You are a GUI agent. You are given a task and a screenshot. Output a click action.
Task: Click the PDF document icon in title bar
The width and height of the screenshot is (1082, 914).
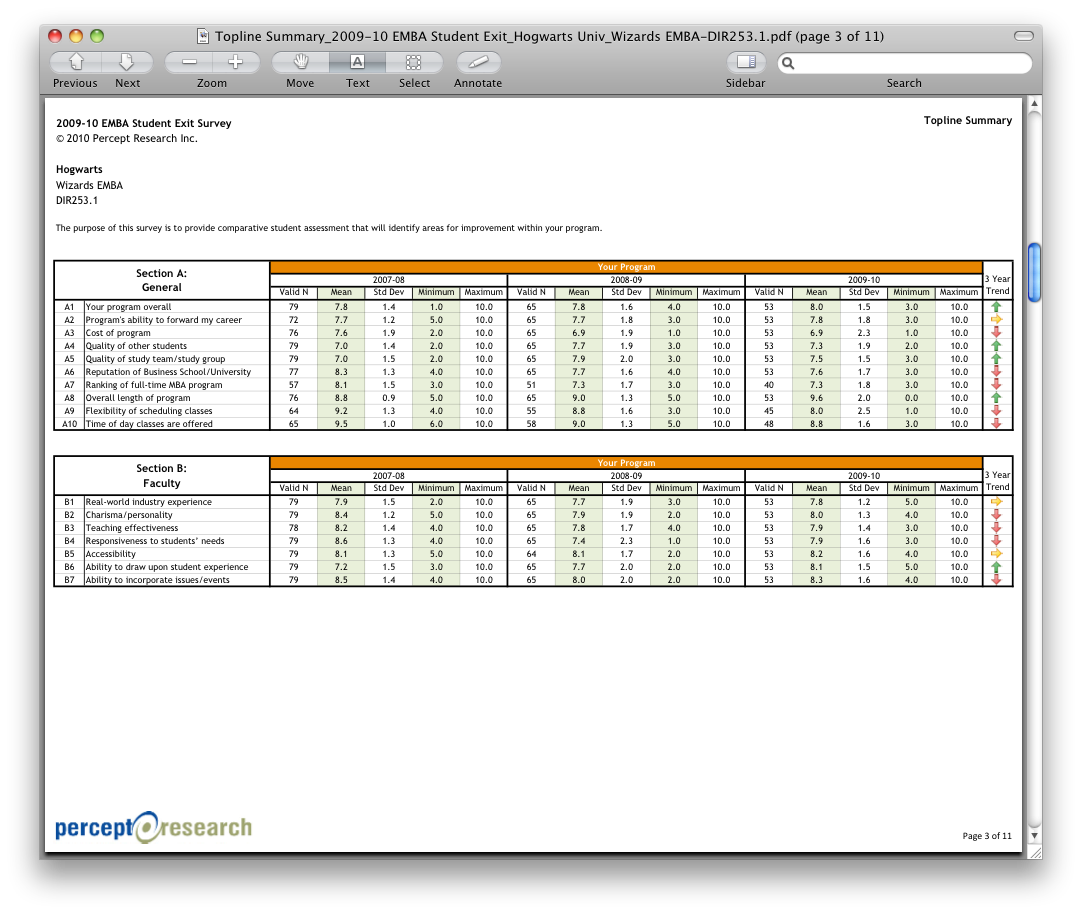tap(203, 36)
